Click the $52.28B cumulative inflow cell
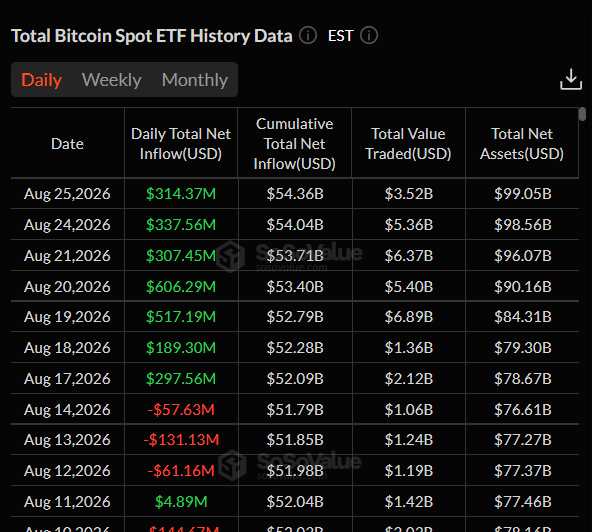 [295, 347]
